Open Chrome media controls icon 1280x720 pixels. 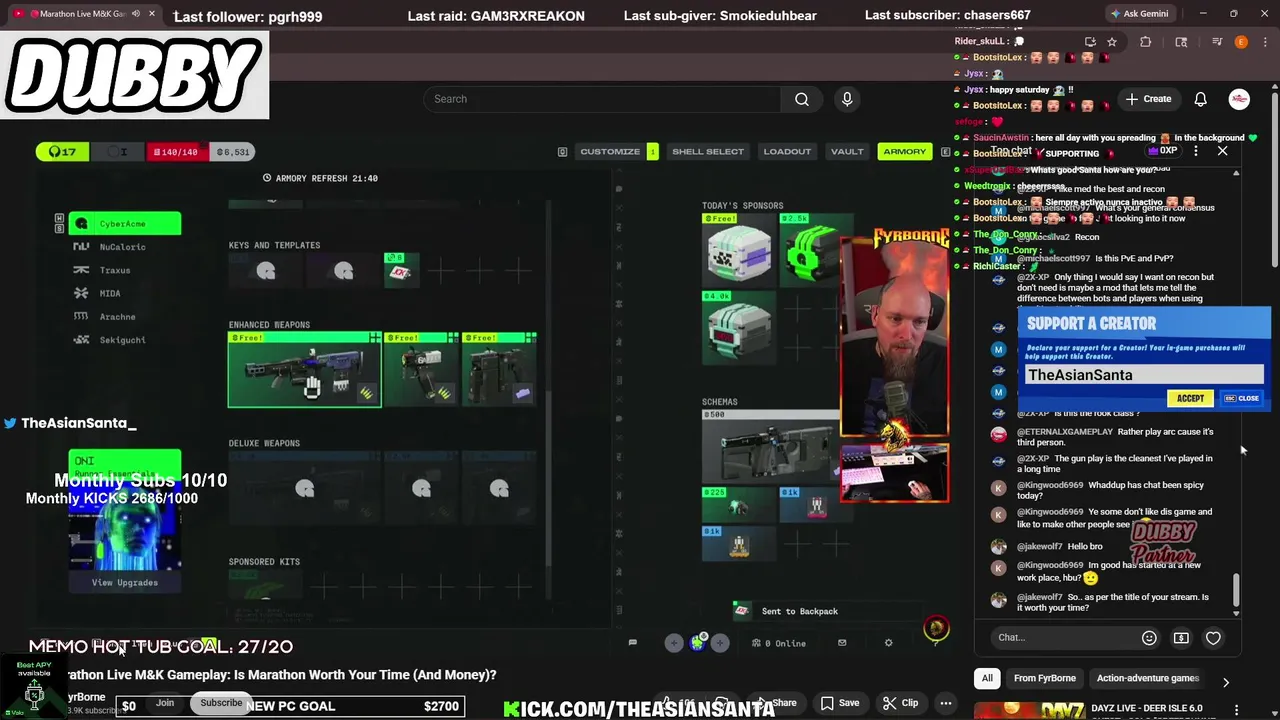click(x=1216, y=42)
